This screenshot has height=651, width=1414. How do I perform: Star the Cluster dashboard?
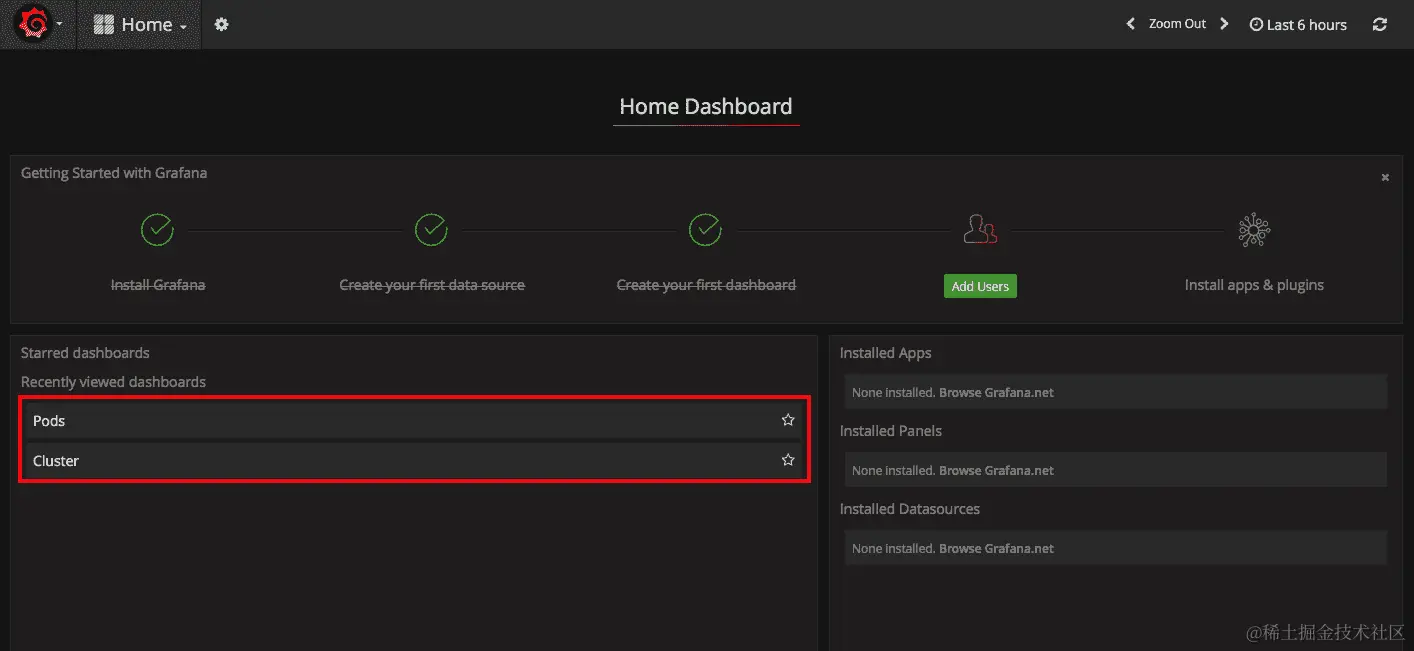[788, 460]
